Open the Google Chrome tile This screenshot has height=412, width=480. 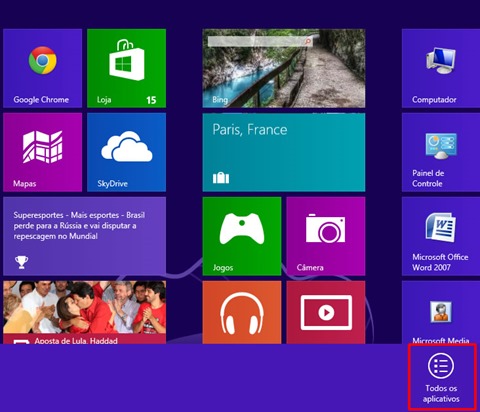click(42, 68)
